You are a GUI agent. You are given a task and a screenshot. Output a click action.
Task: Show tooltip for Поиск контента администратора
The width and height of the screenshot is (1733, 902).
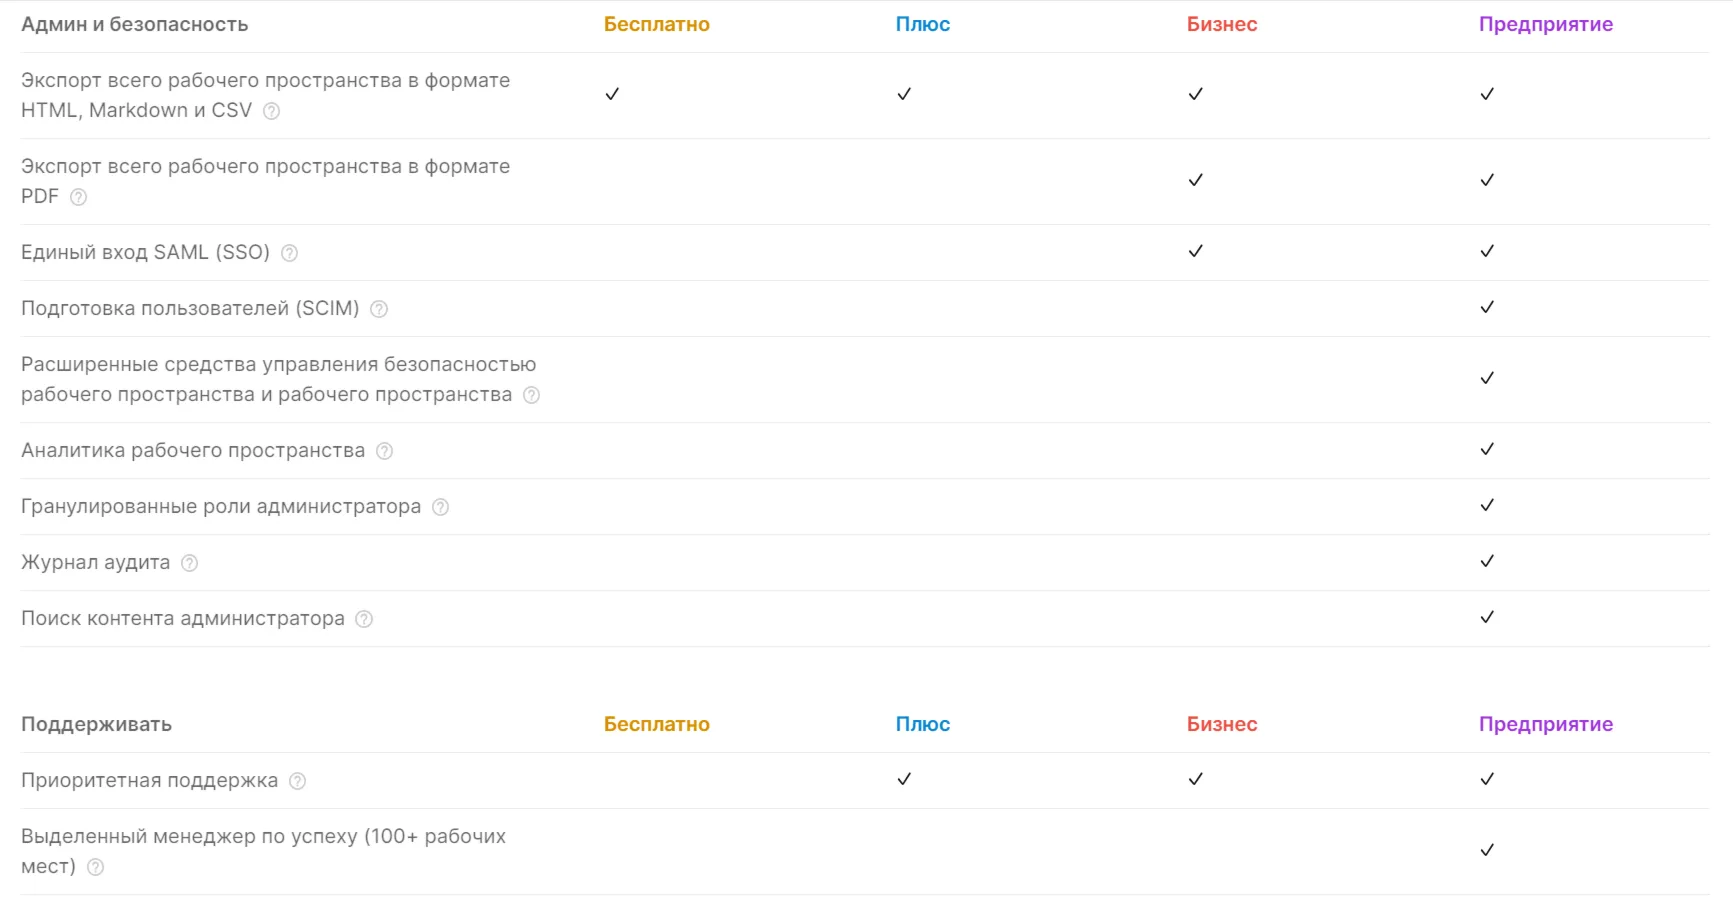364,619
